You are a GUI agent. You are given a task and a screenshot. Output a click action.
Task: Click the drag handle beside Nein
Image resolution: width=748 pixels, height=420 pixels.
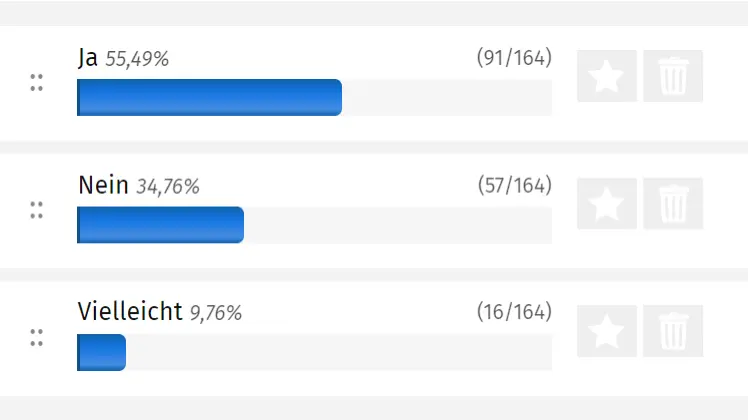(x=37, y=210)
